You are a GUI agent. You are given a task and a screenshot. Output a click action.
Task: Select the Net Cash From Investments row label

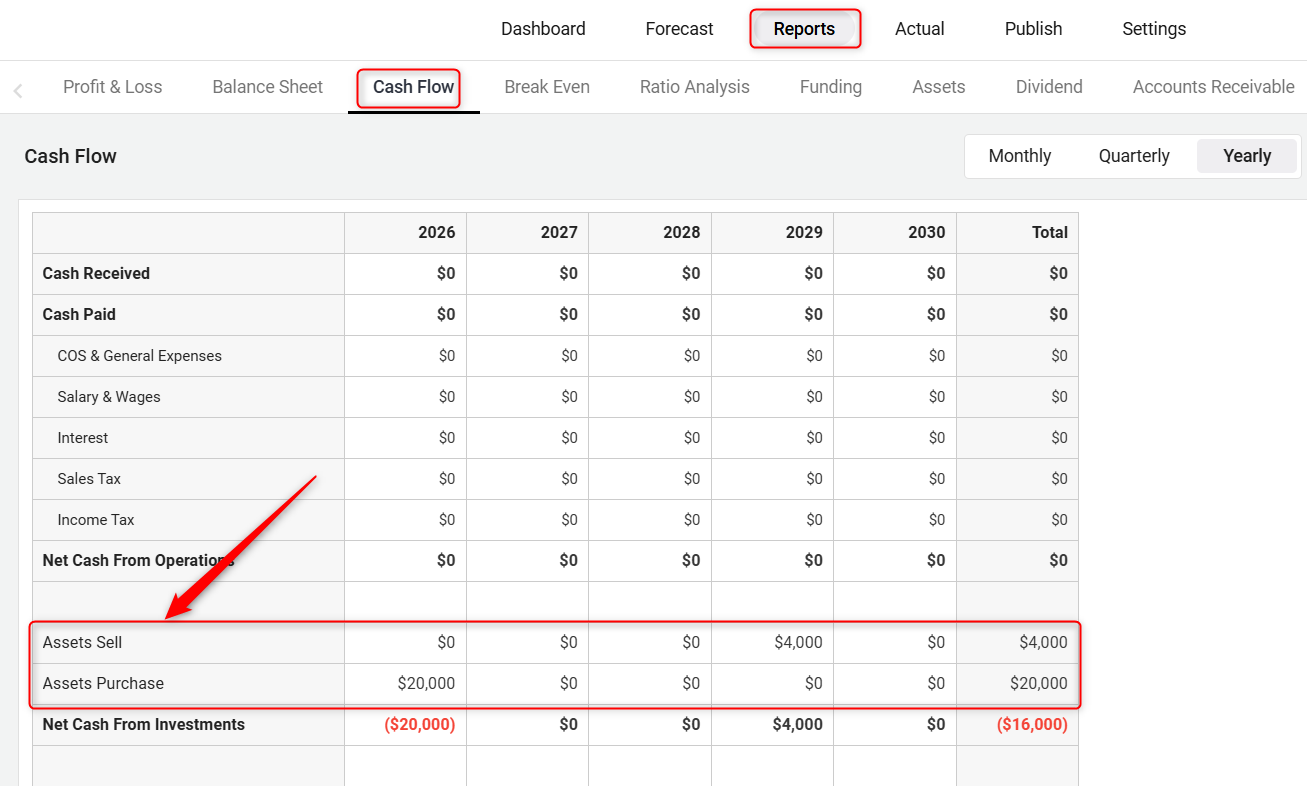click(143, 724)
